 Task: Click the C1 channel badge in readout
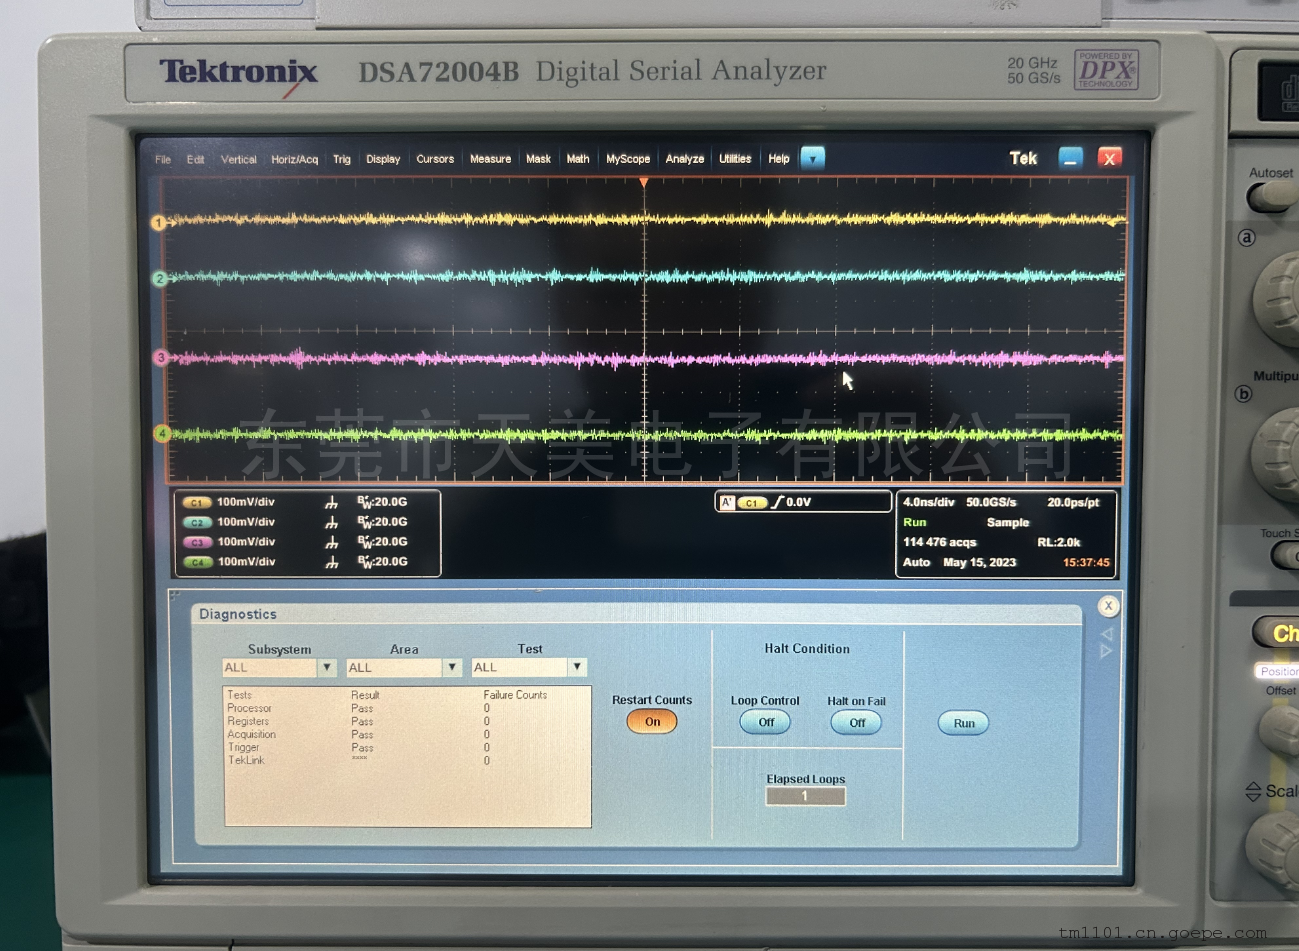point(197,503)
